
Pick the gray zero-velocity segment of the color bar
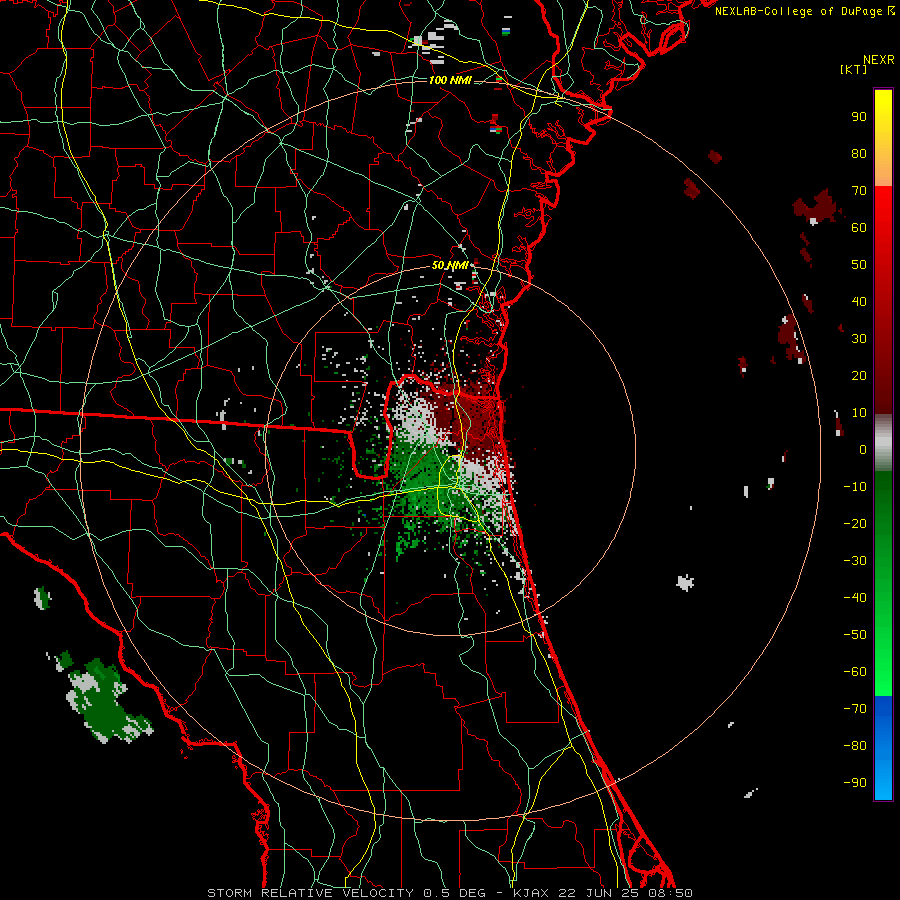pos(883,443)
